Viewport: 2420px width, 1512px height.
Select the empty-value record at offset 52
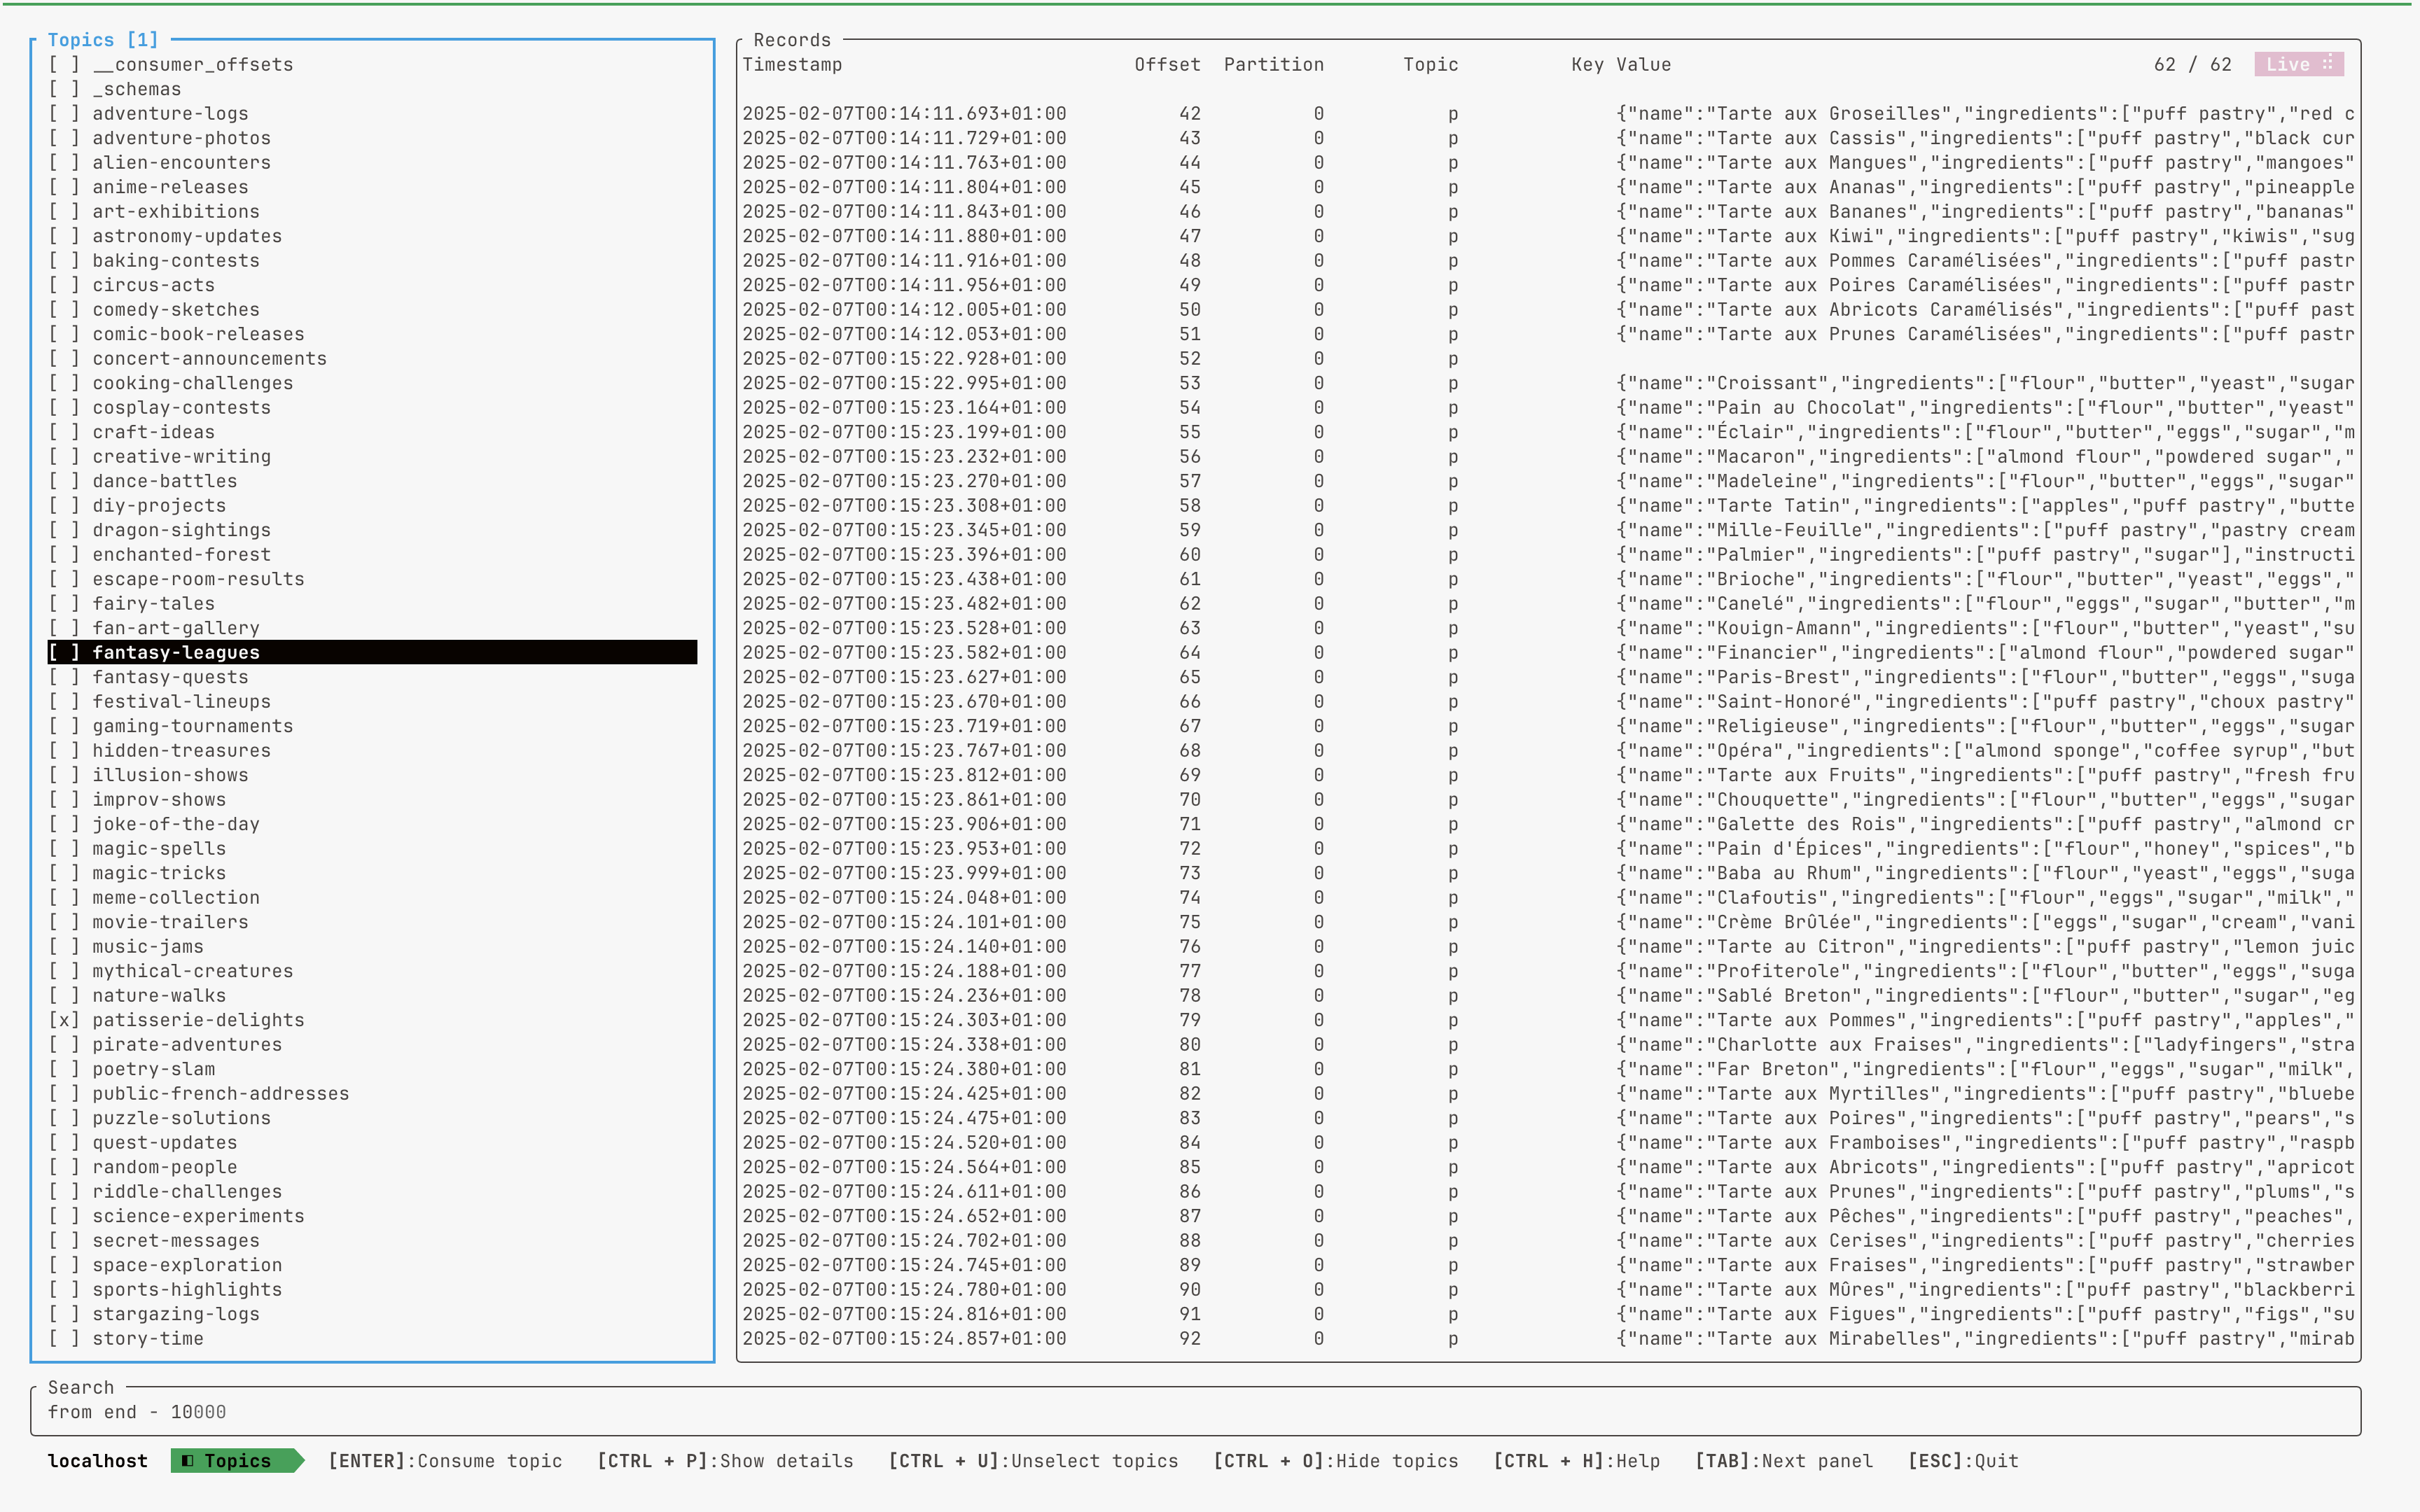(1548, 359)
